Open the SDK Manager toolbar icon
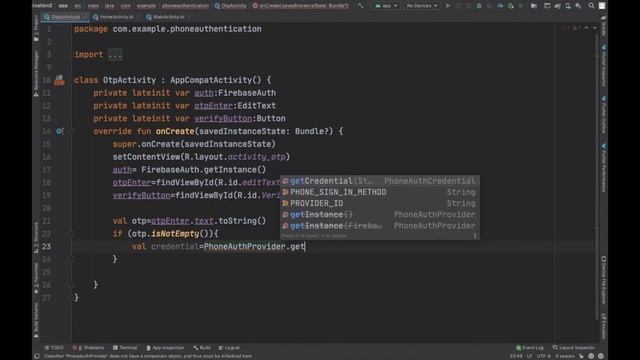 point(578,6)
